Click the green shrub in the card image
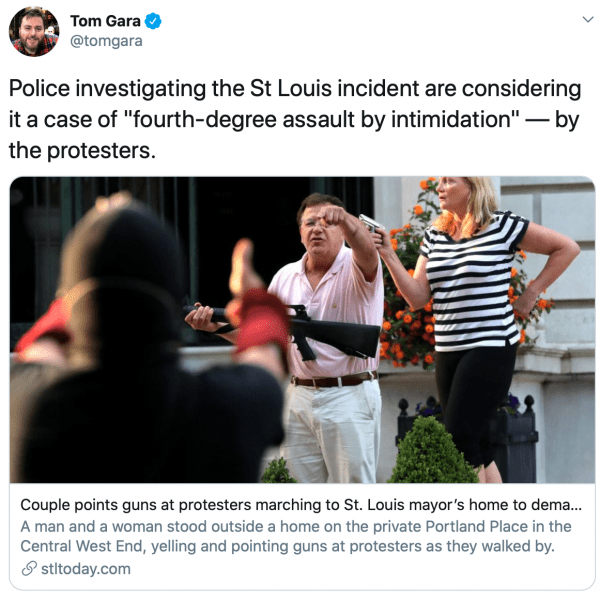The width and height of the screenshot is (600, 600). click(432, 452)
